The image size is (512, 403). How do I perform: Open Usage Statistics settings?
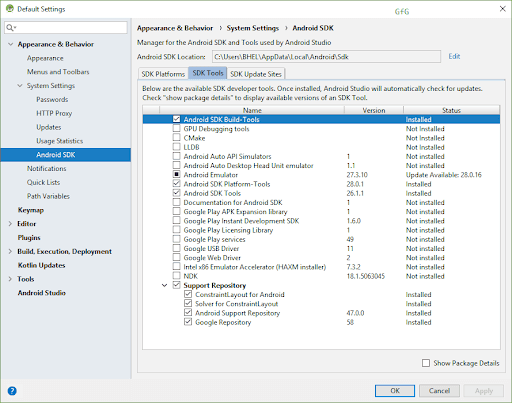pyautogui.click(x=59, y=141)
